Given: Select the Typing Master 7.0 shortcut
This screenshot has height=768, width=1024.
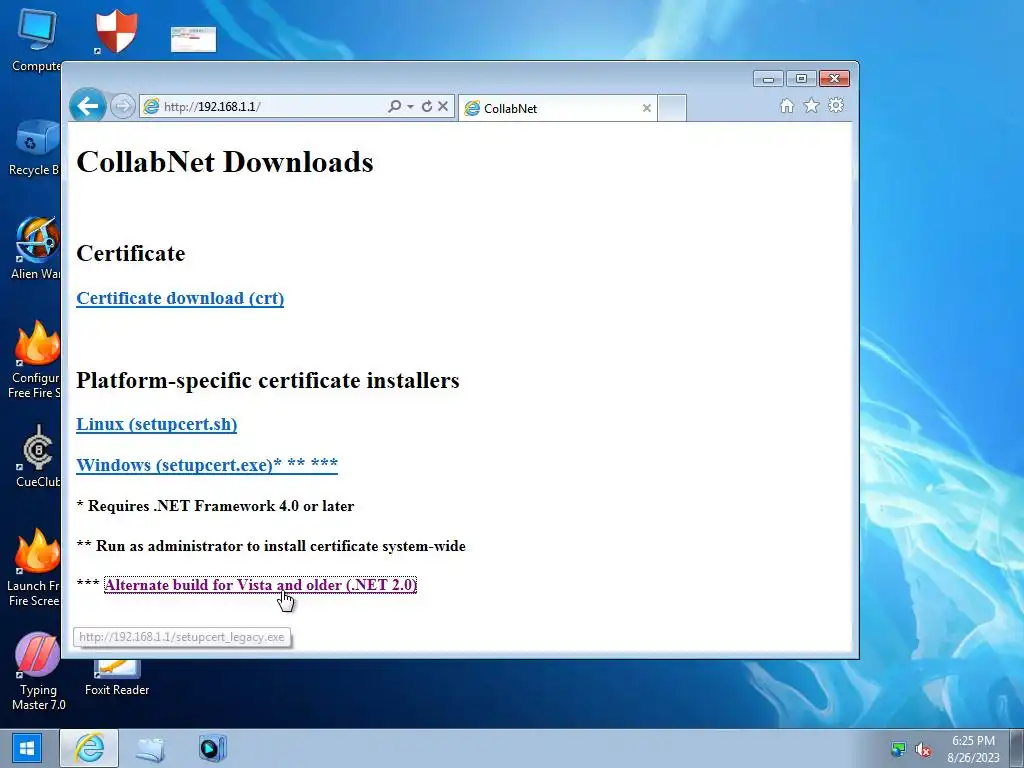Looking at the screenshot, I should pyautogui.click(x=38, y=671).
